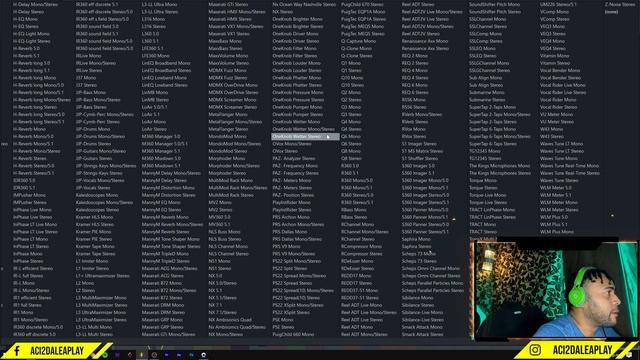Select OneKnob Louder Mono
640x360 pixels.
click(x=296, y=63)
